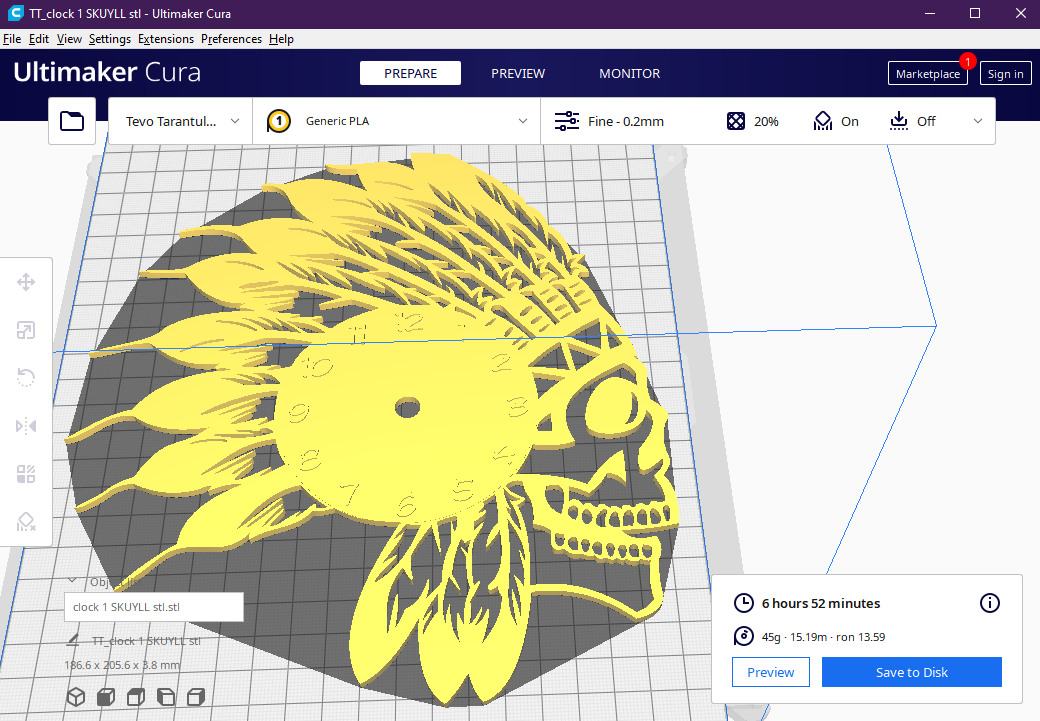Select the Rotate tool
Screen dimensions: 1040x721
tap(26, 378)
